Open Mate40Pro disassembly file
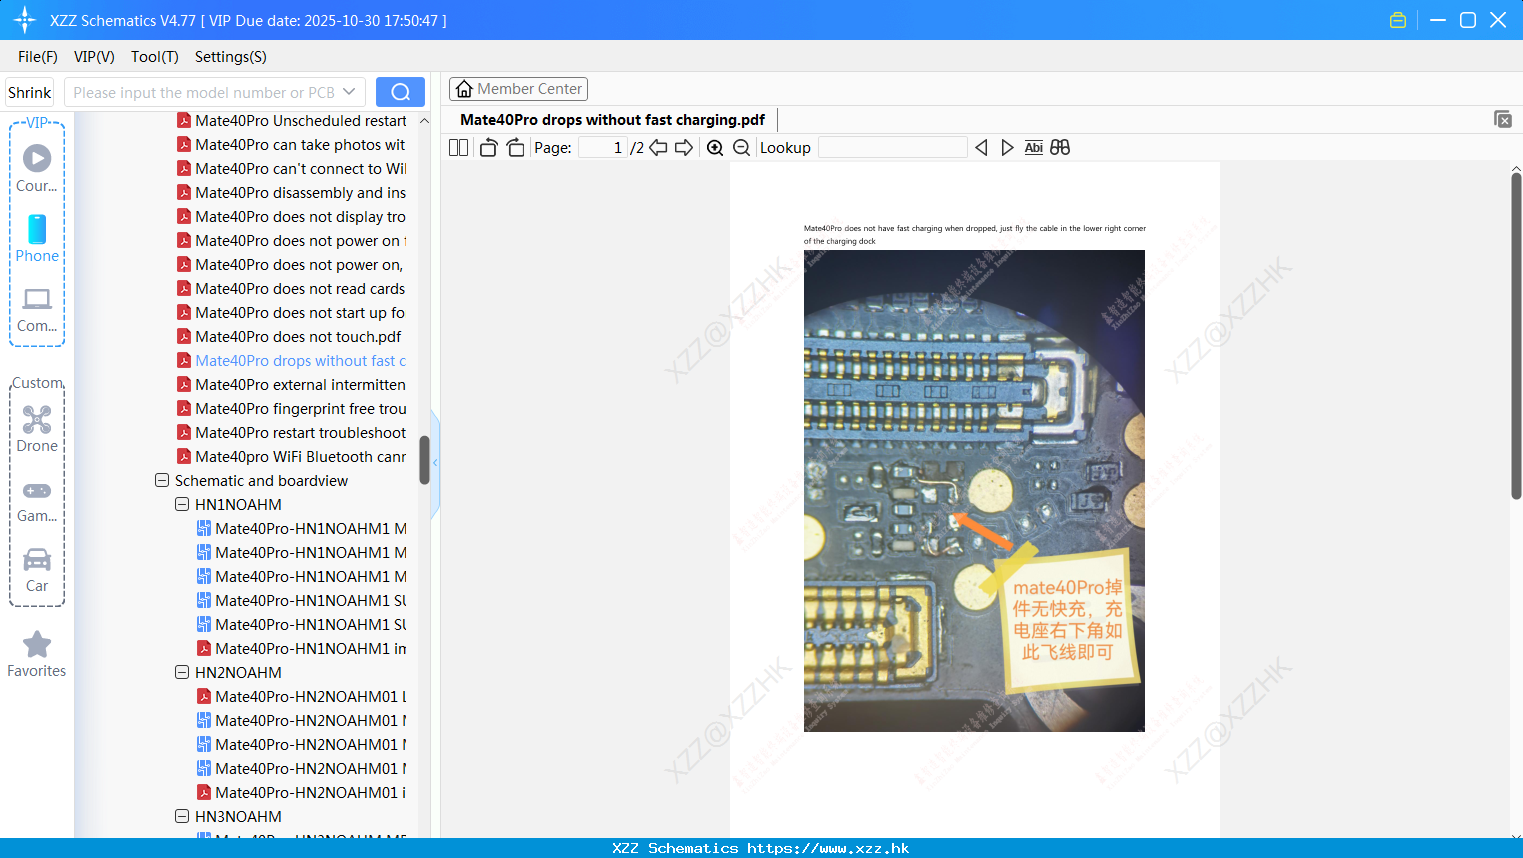Screen dimensions: 1523x858 292,192
